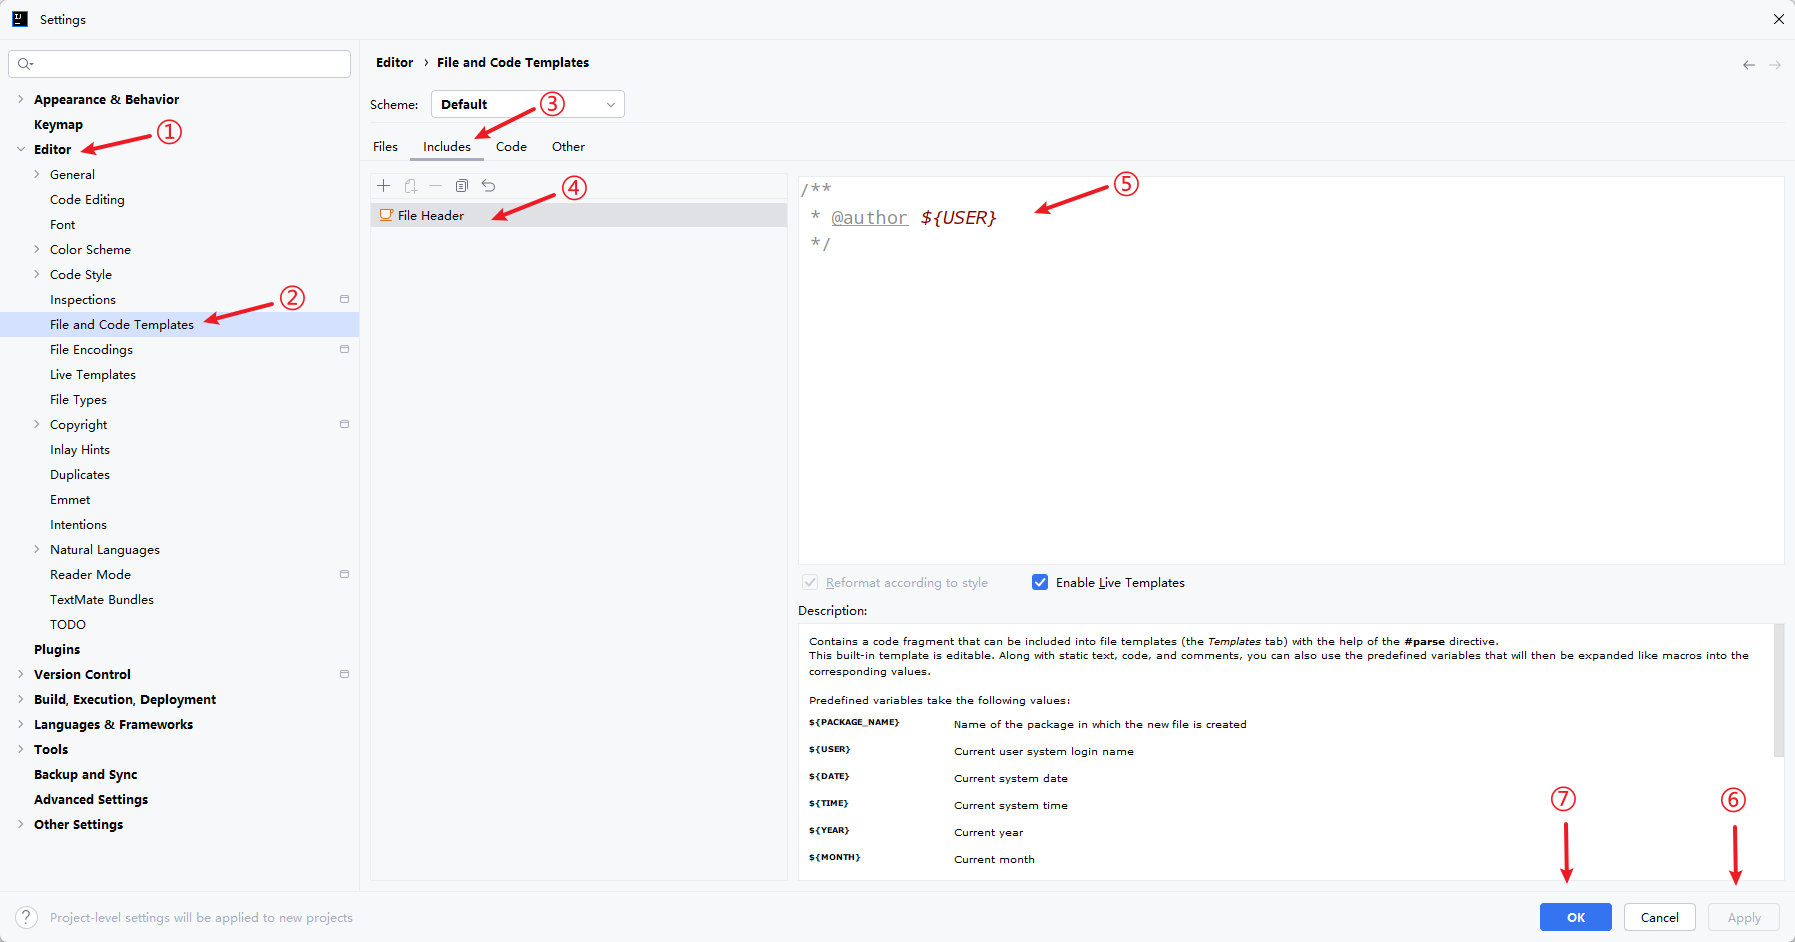Open Intentions settings

tap(78, 524)
